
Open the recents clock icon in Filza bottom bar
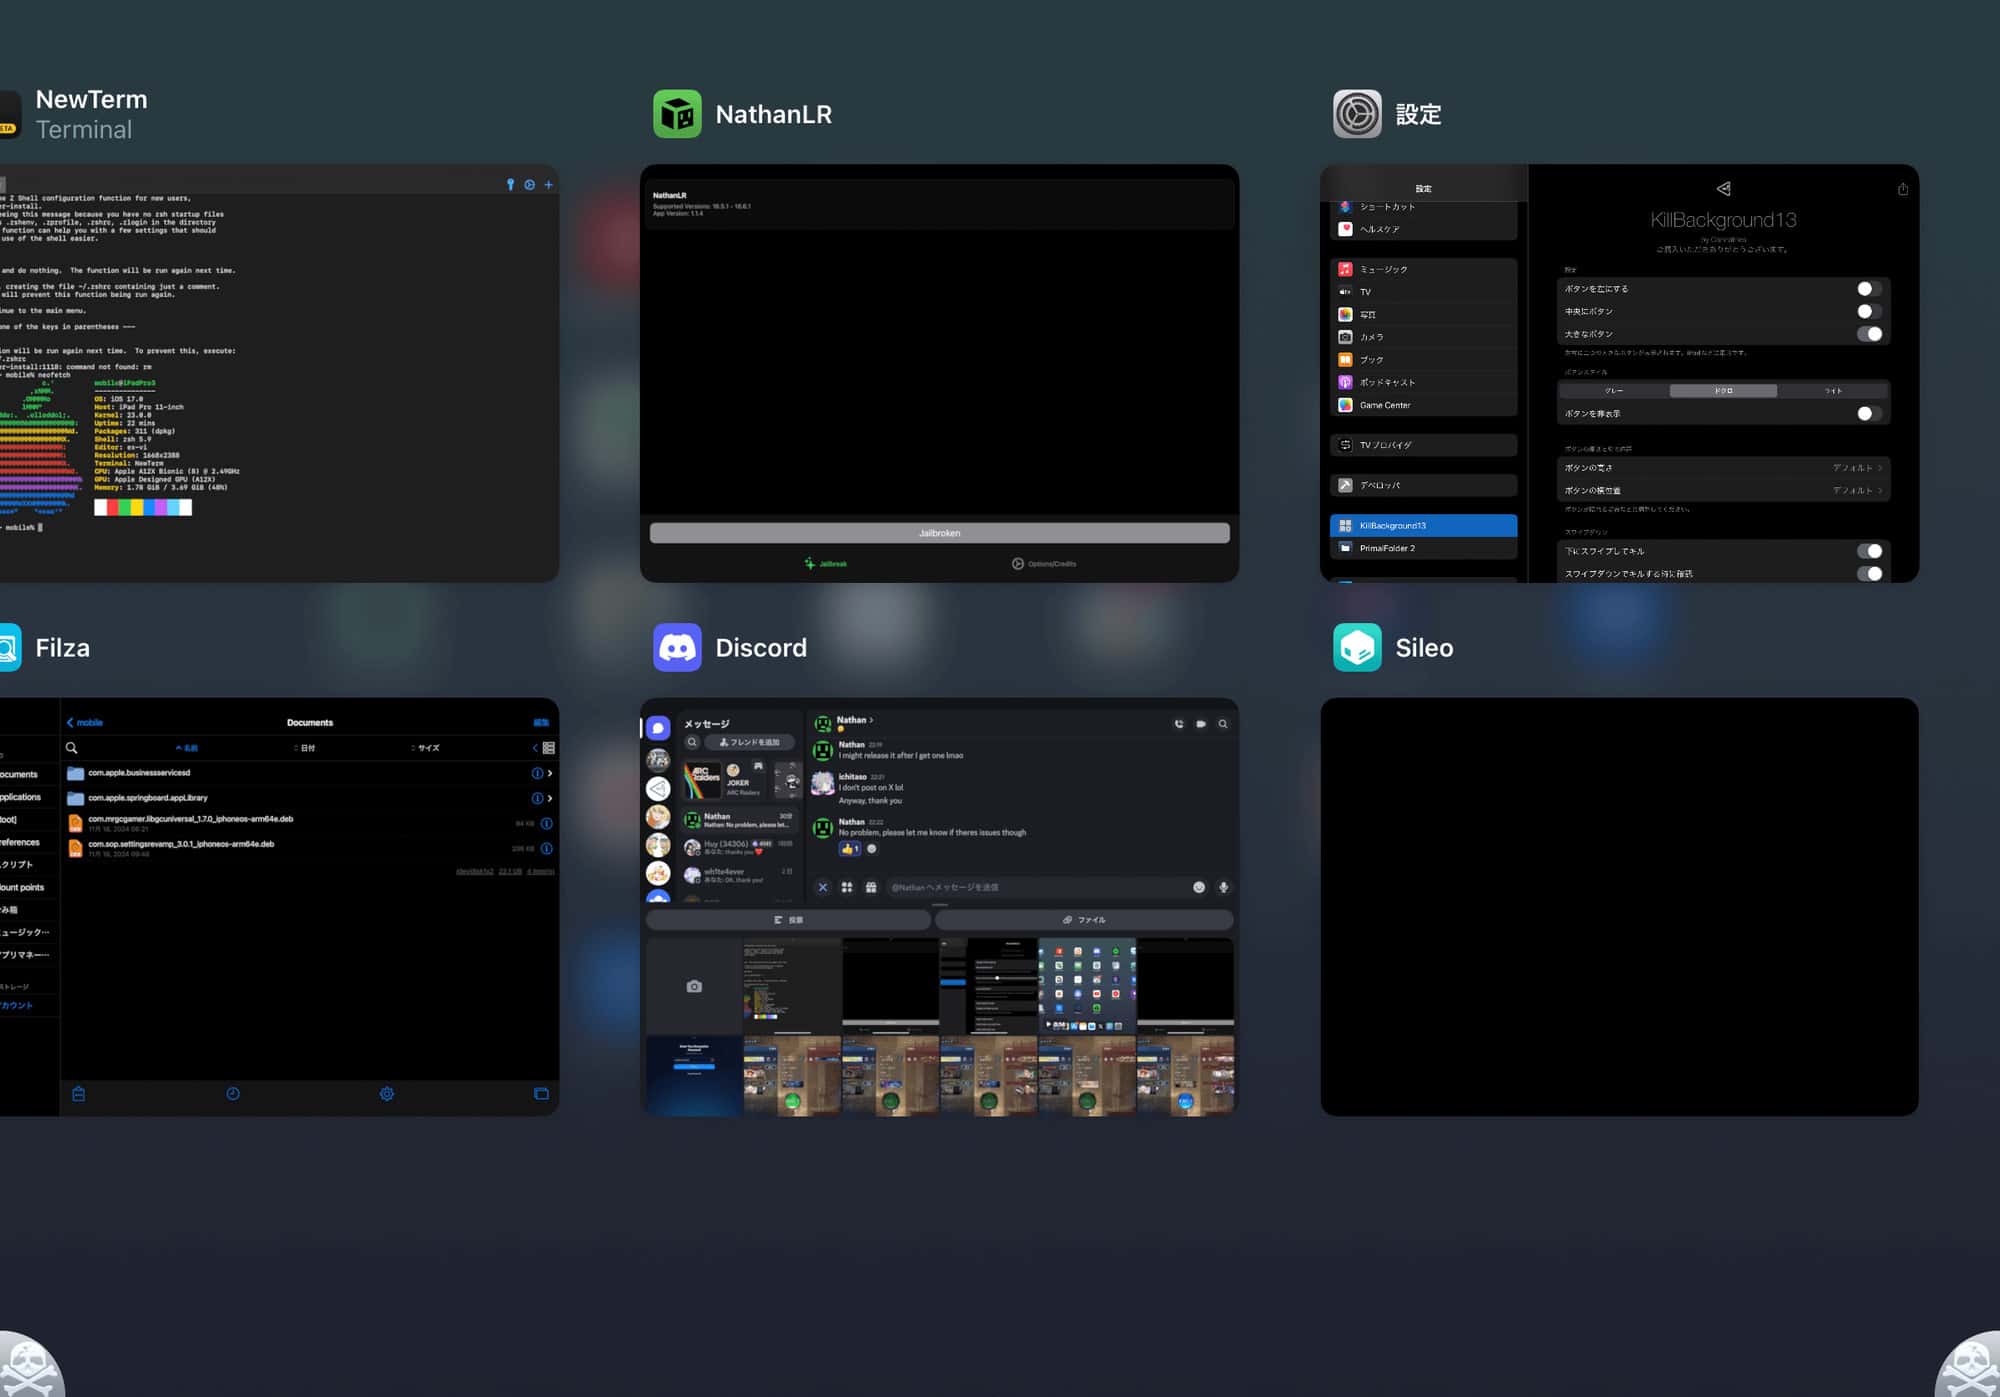tap(233, 1094)
